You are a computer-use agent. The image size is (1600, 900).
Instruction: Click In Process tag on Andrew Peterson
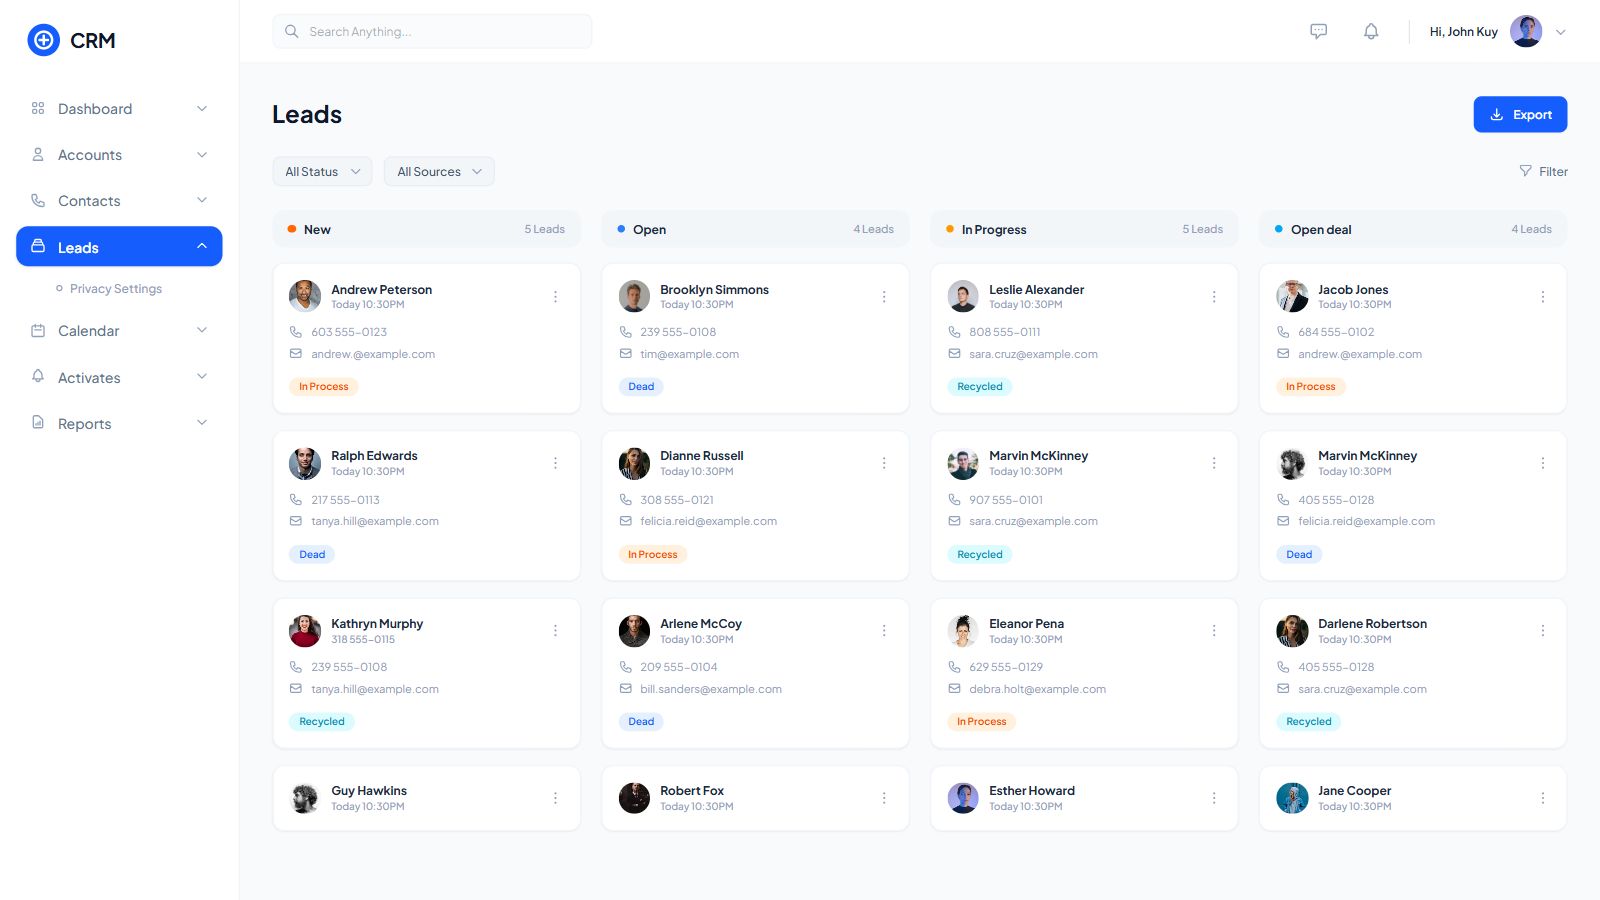tap(324, 387)
